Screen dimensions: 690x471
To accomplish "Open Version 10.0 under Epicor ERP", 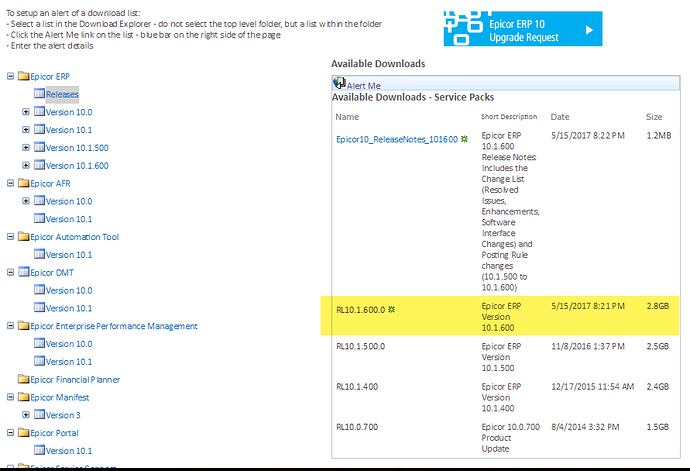I will (69, 112).
